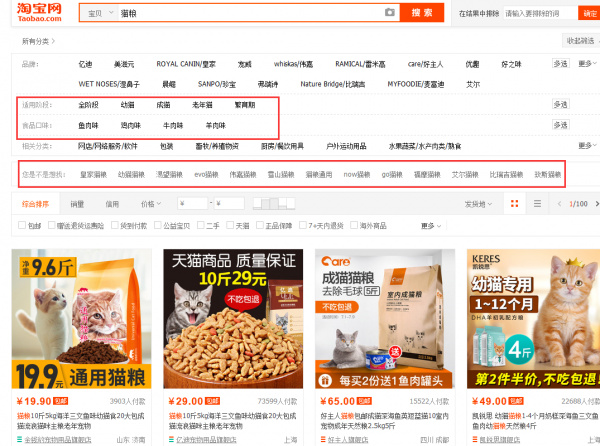Click the now猫粮 suggested search

click(x=357, y=174)
